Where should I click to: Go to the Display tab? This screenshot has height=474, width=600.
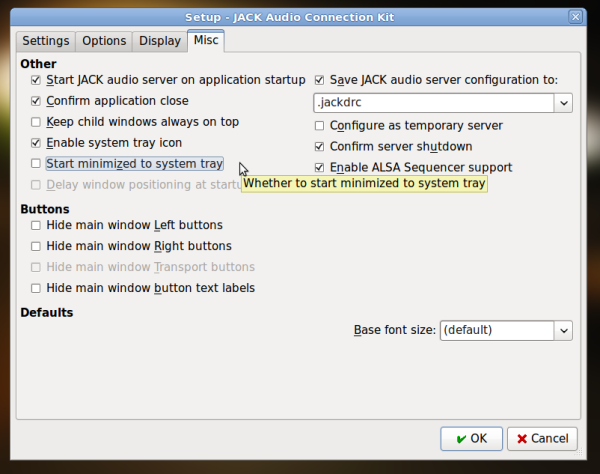point(160,41)
